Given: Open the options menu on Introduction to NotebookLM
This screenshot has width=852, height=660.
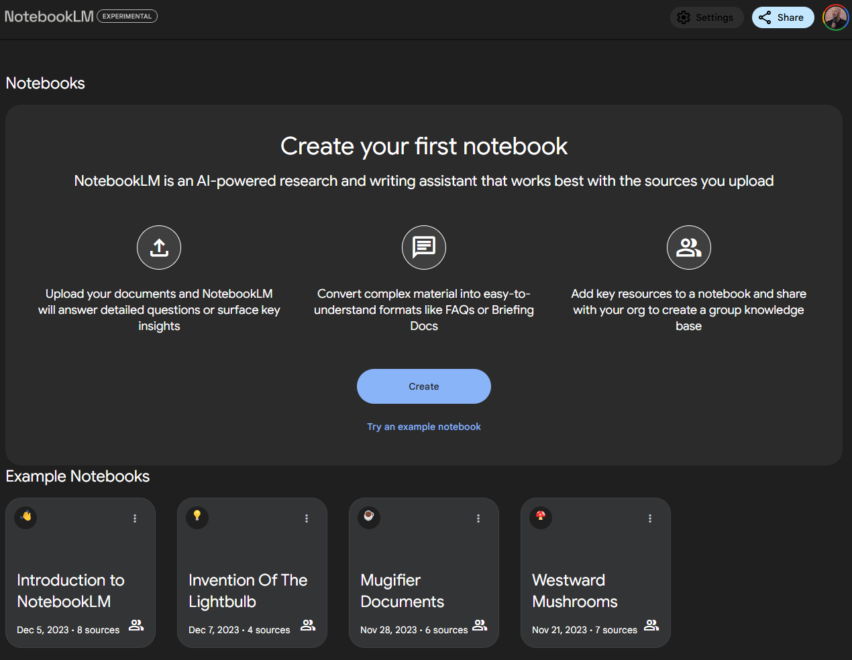Looking at the screenshot, I should [134, 518].
